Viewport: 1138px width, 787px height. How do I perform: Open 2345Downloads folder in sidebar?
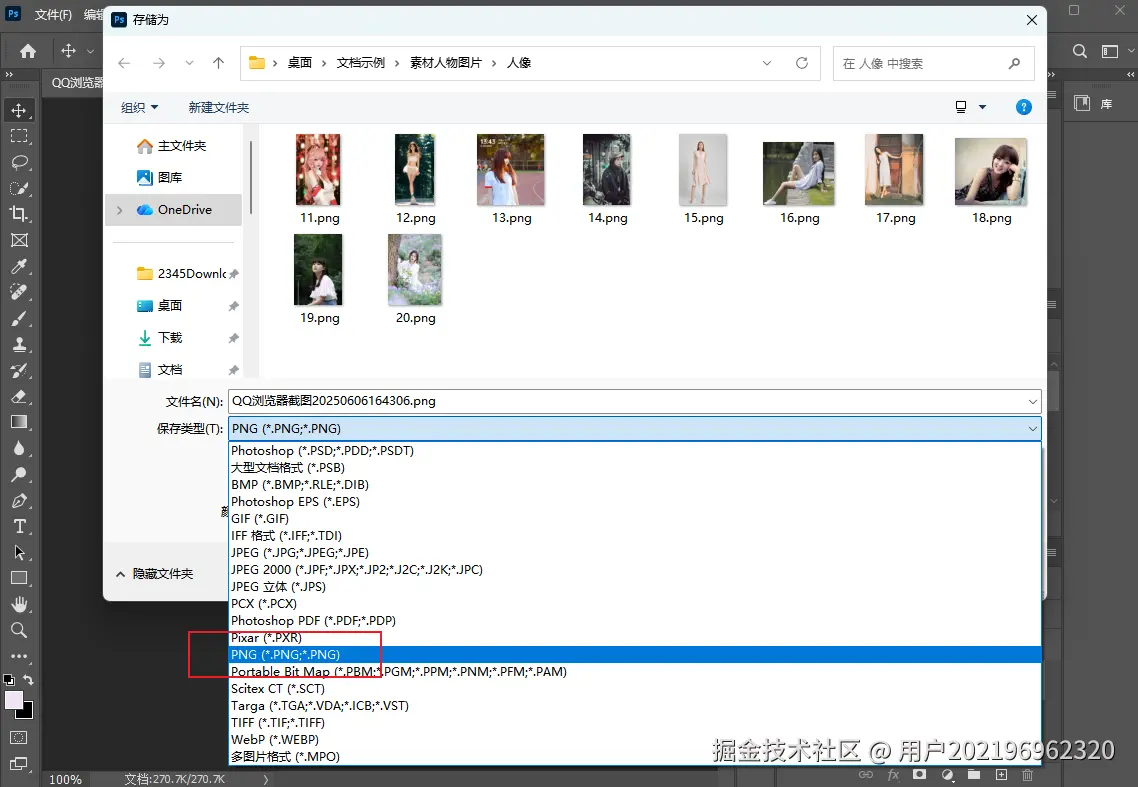pyautogui.click(x=183, y=274)
